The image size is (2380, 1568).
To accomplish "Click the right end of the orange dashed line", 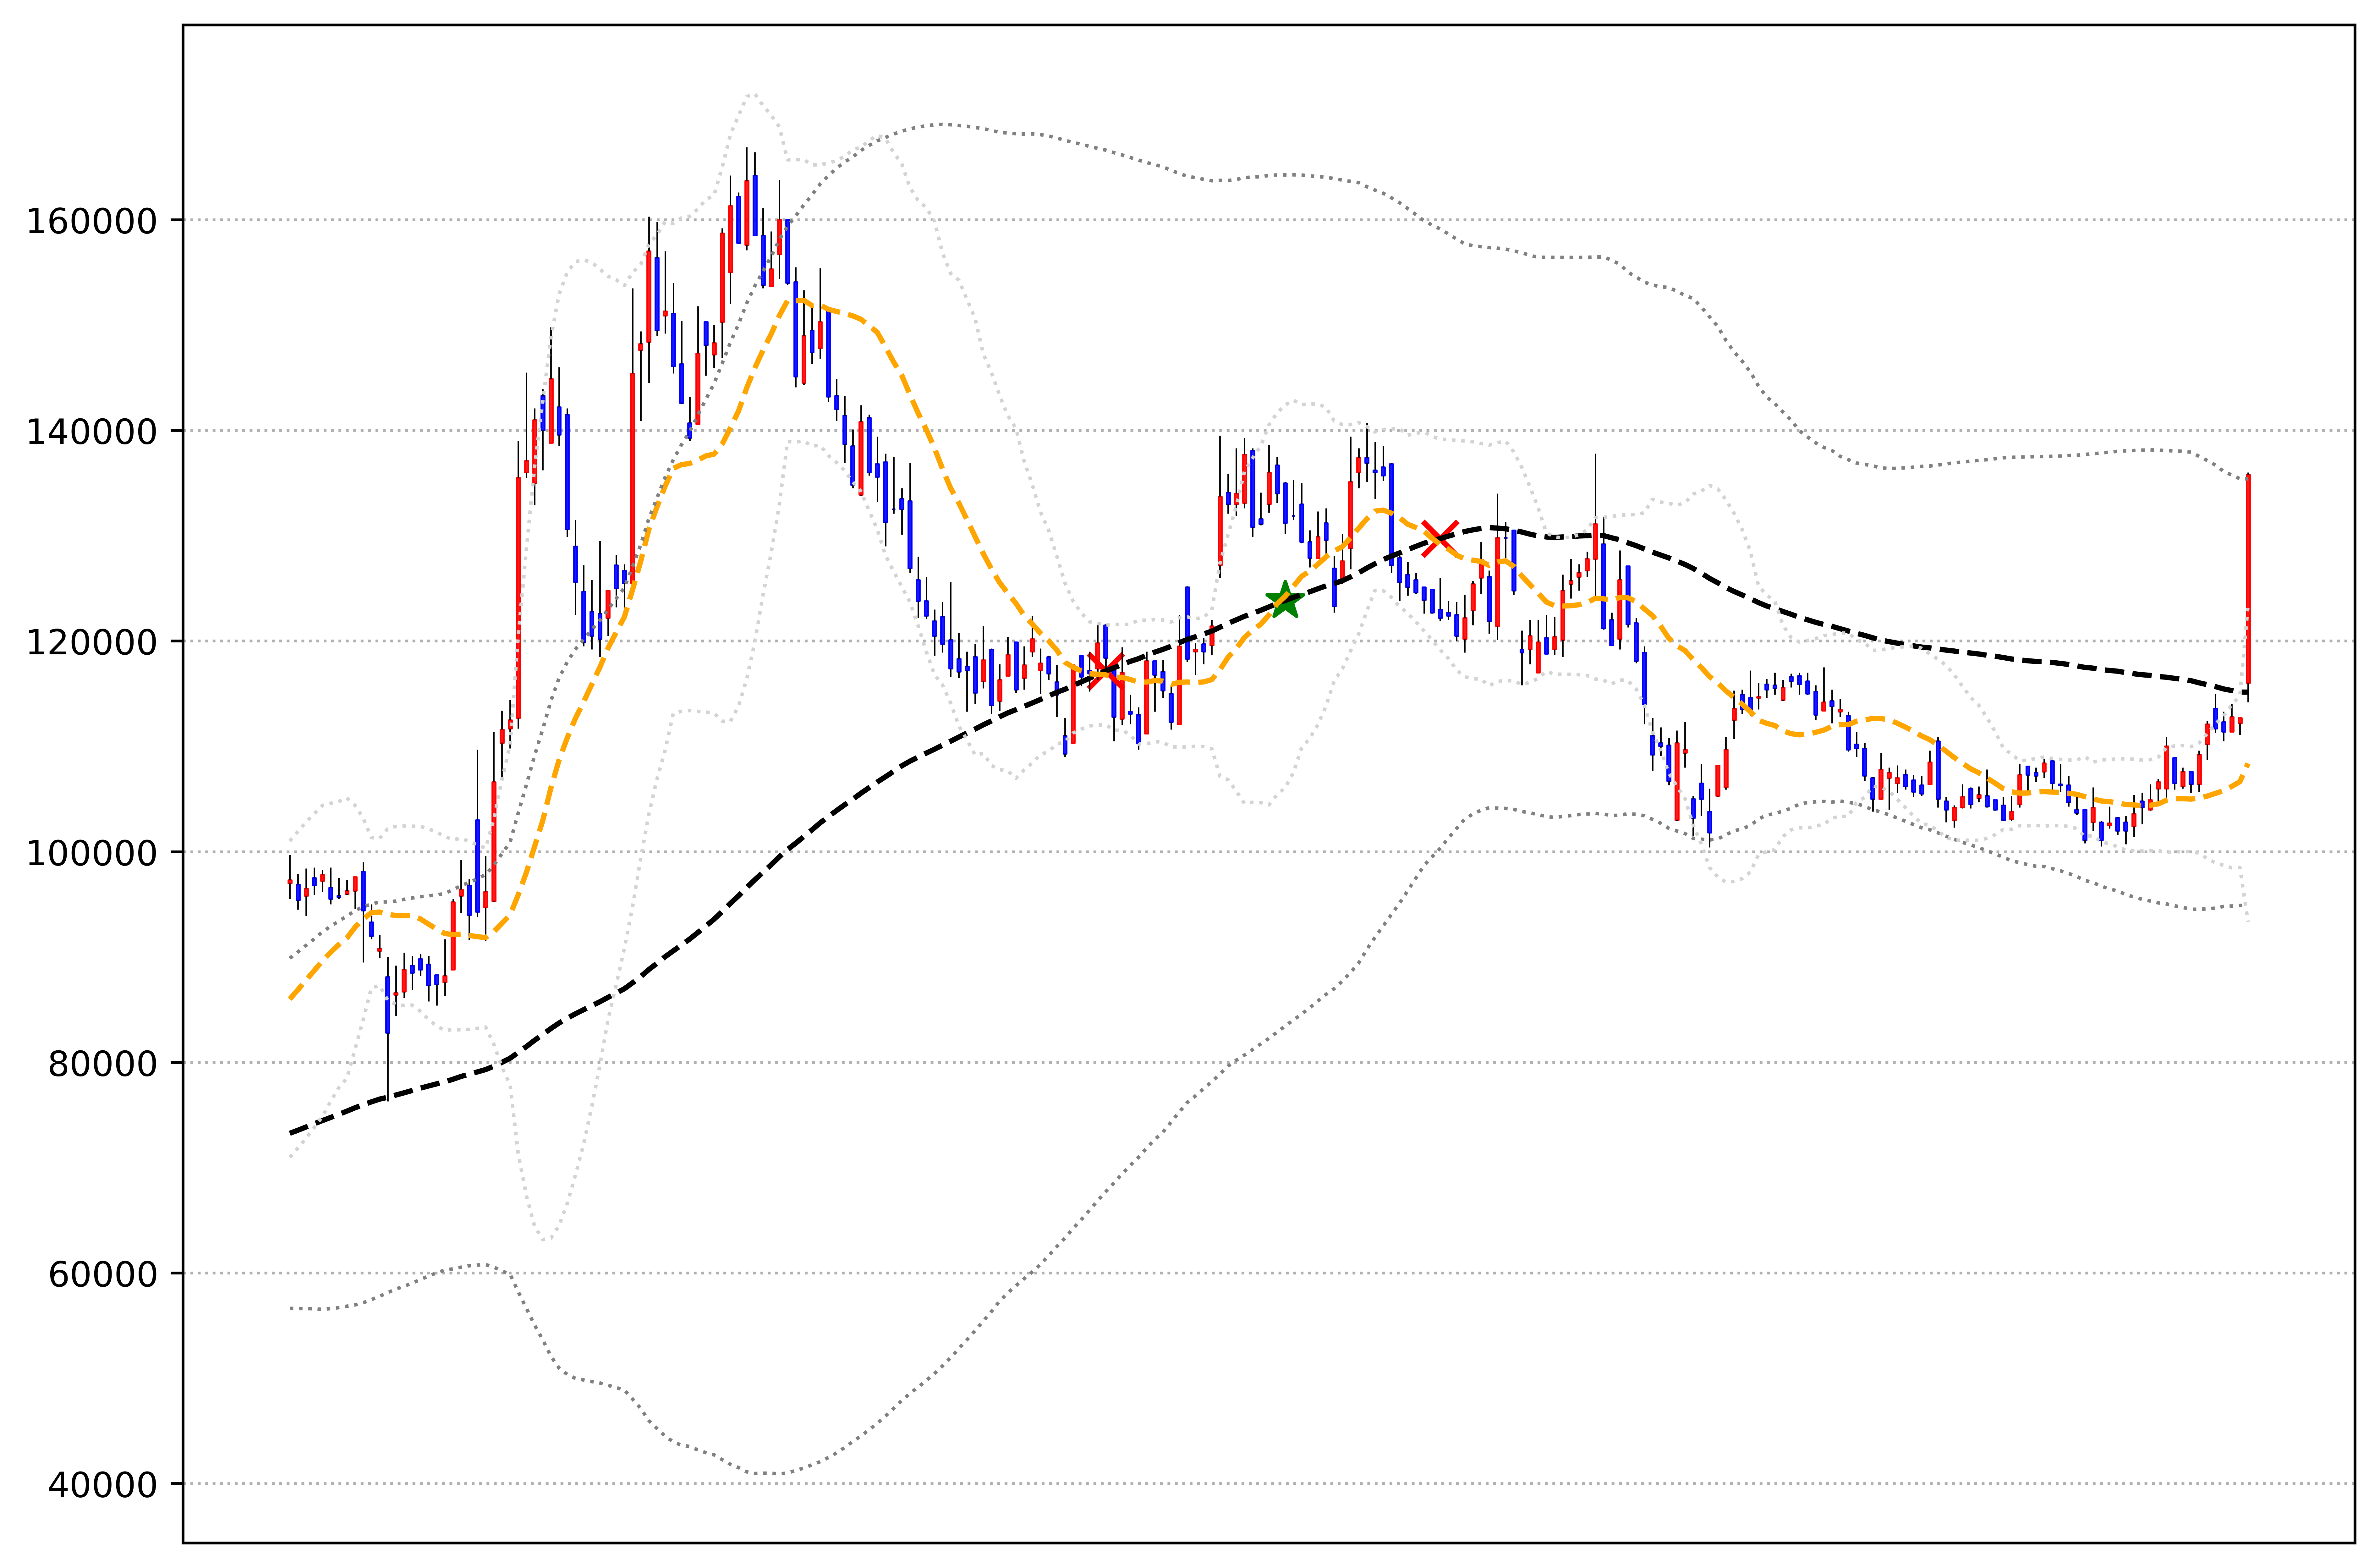I will [2247, 765].
